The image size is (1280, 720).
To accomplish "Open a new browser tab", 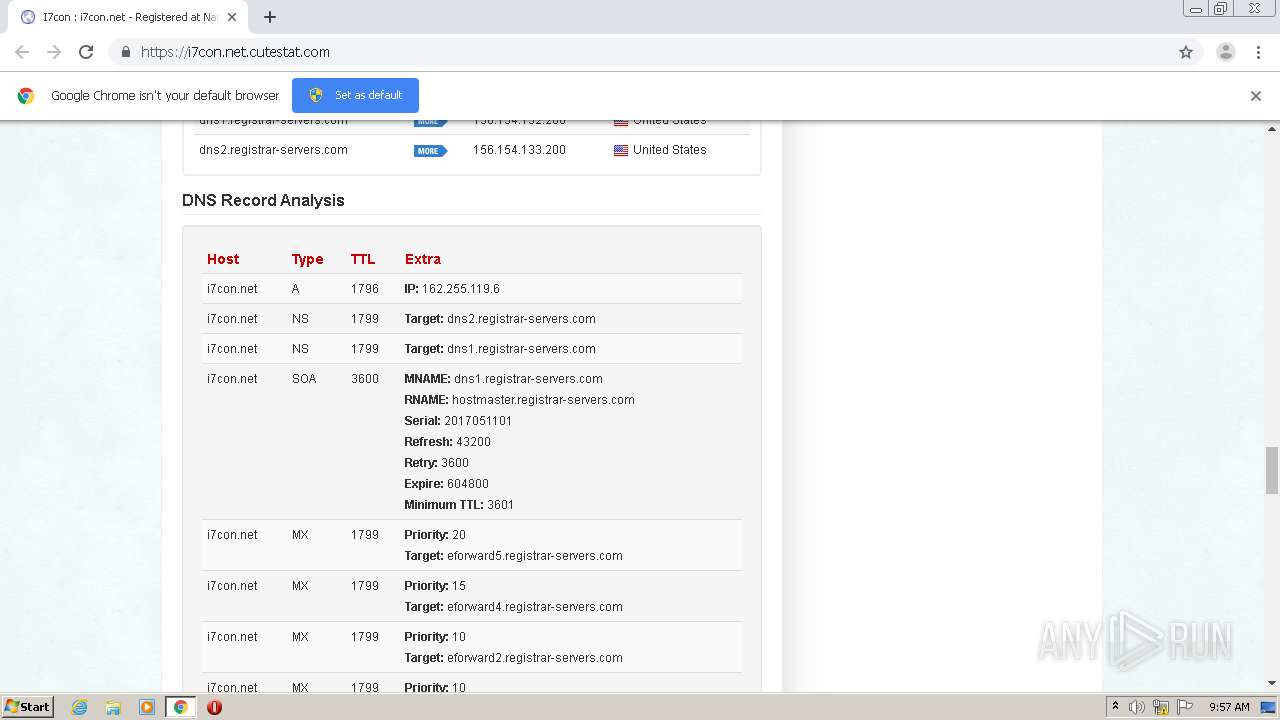I will 270,17.
